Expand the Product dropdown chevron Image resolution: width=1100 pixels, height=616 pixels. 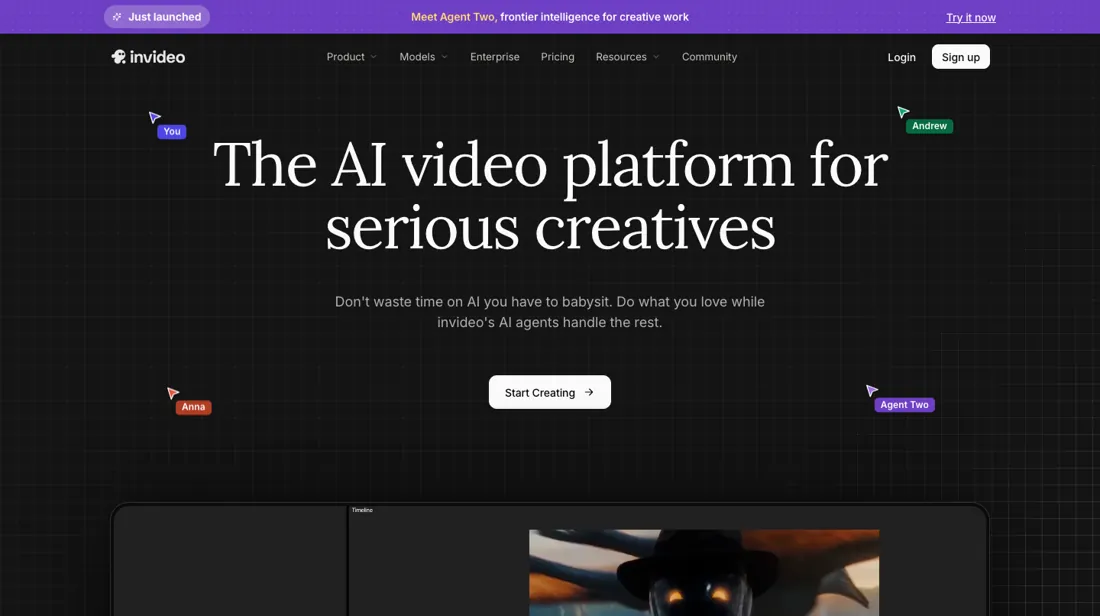coord(374,57)
